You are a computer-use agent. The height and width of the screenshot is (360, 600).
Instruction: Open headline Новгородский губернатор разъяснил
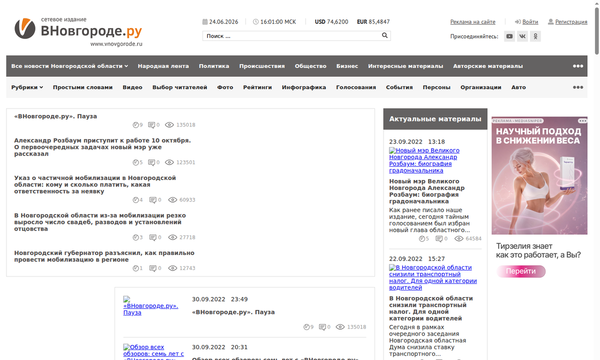pos(104,256)
